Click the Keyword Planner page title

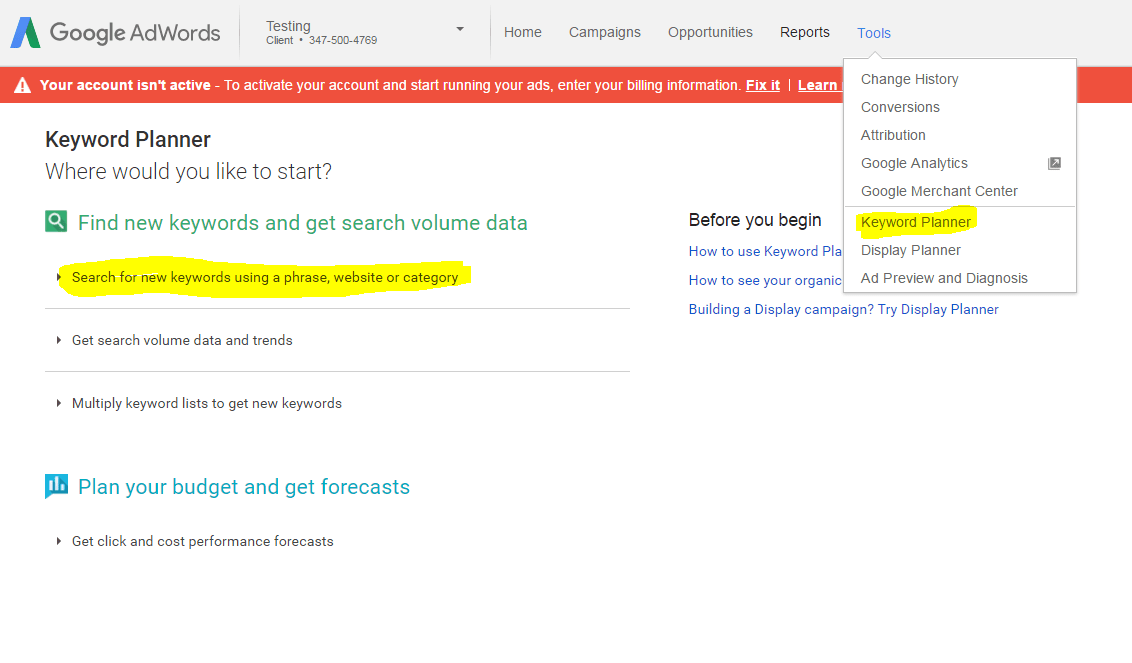click(128, 139)
